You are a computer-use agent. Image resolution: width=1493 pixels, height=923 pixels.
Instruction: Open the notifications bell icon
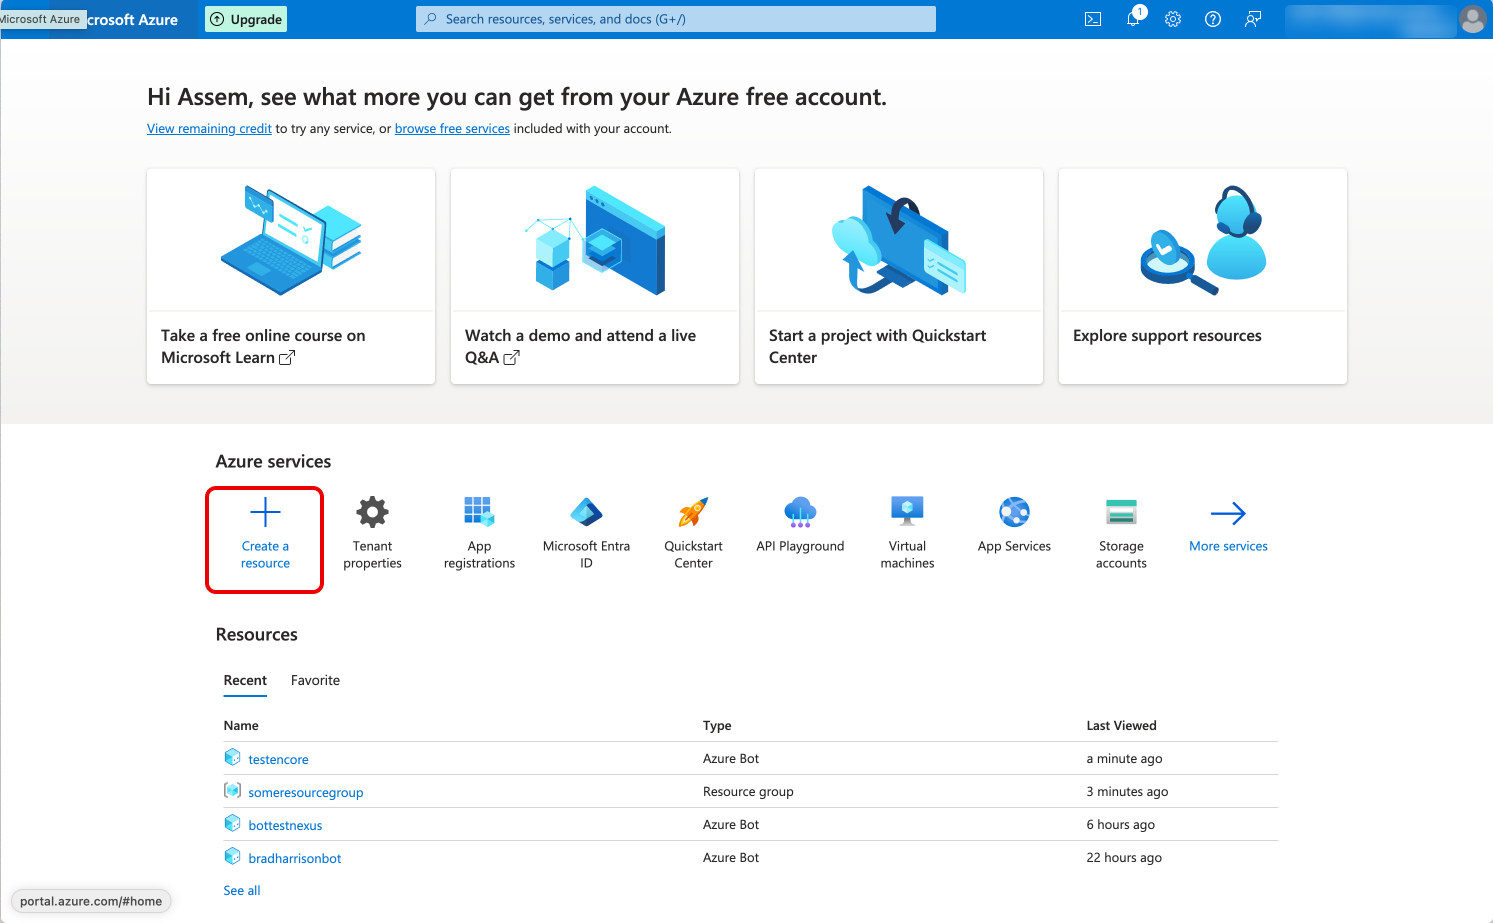(1133, 19)
